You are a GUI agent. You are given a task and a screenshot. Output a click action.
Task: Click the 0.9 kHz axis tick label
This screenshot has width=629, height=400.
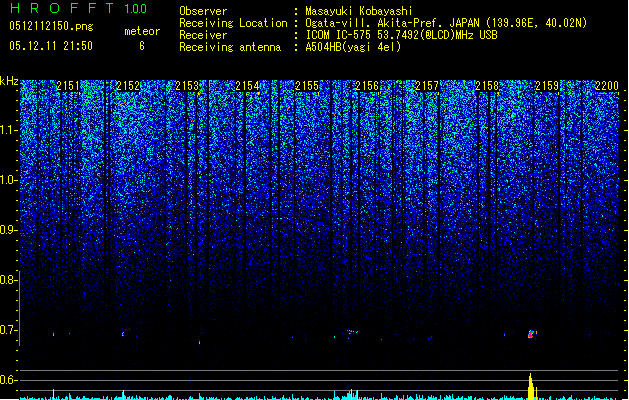click(9, 230)
